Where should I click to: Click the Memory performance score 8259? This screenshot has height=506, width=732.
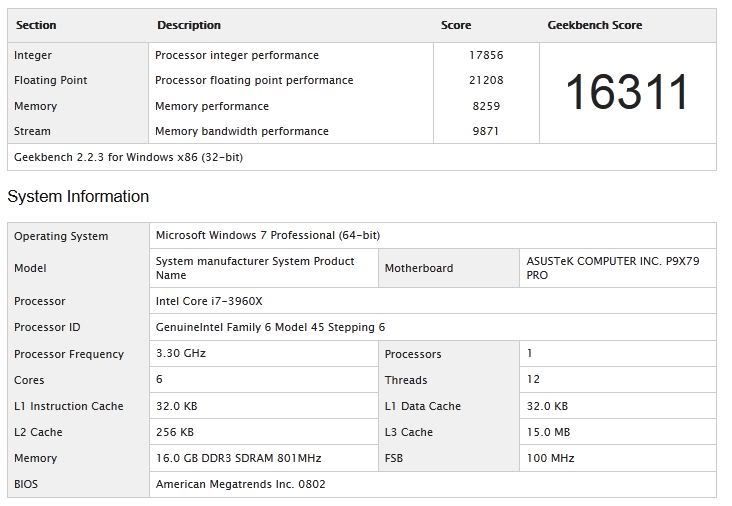tap(486, 106)
